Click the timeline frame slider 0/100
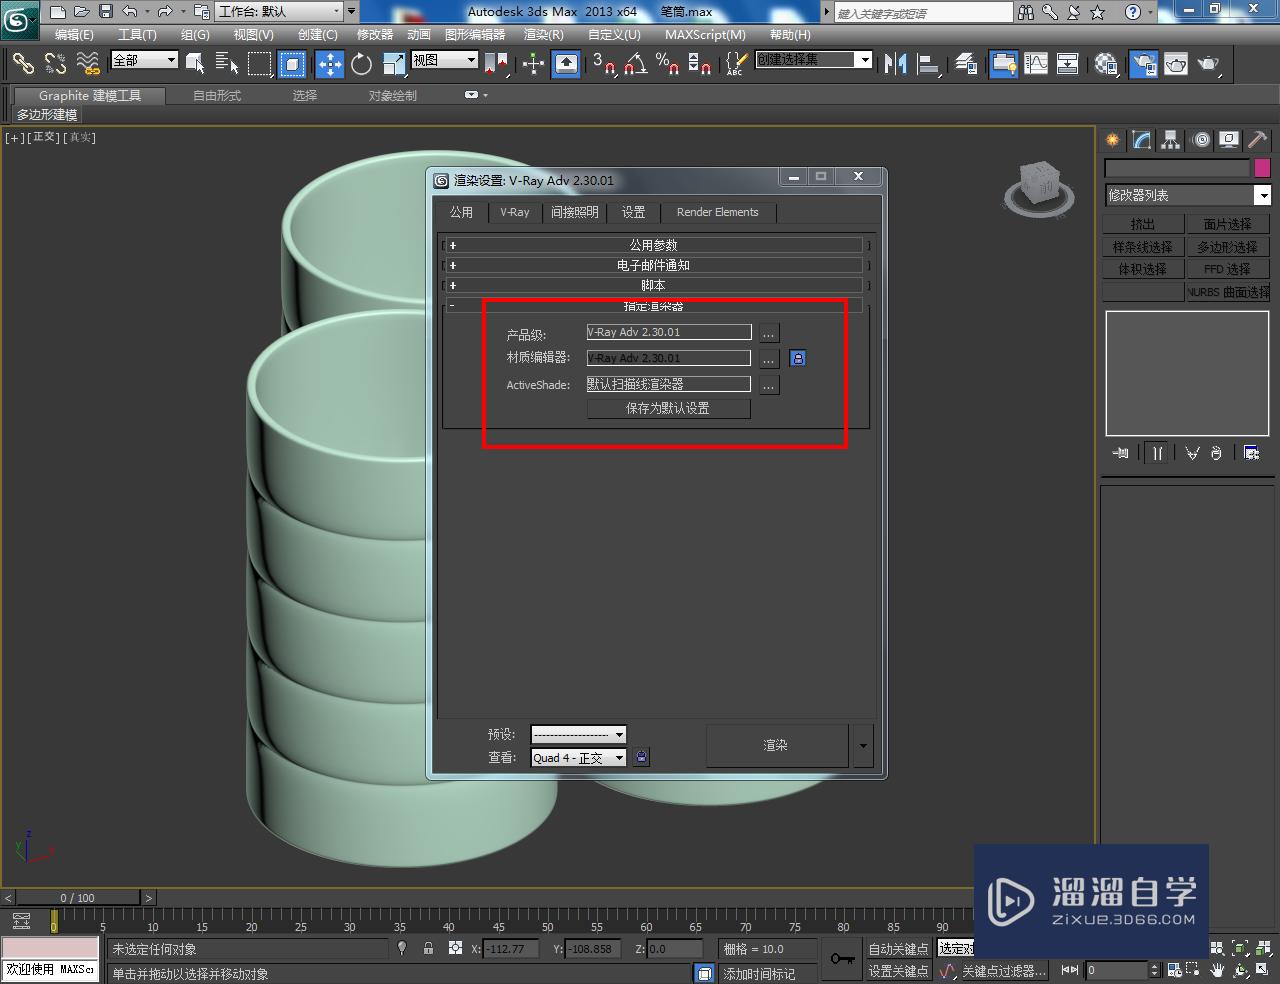This screenshot has height=984, width=1280. coord(78,898)
